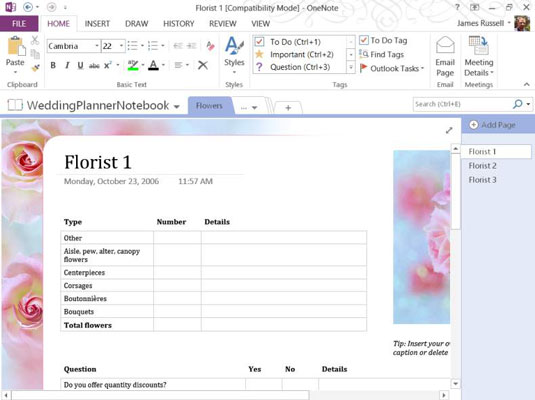This screenshot has height=400, width=535.
Task: Open Styles gallery icon
Action: point(234,45)
